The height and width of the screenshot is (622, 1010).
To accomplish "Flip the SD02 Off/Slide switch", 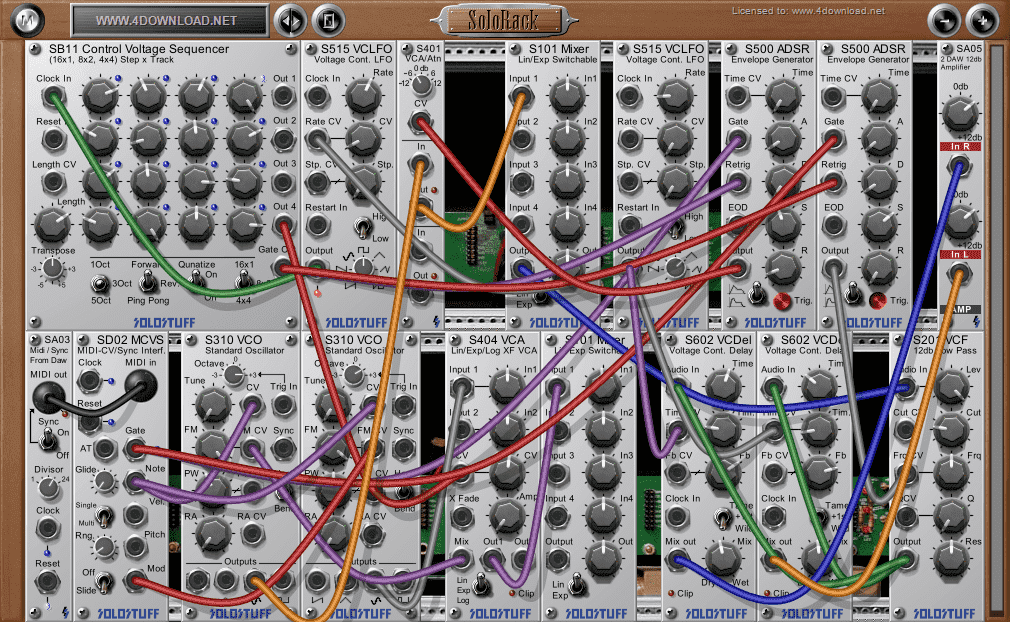I will (103, 581).
